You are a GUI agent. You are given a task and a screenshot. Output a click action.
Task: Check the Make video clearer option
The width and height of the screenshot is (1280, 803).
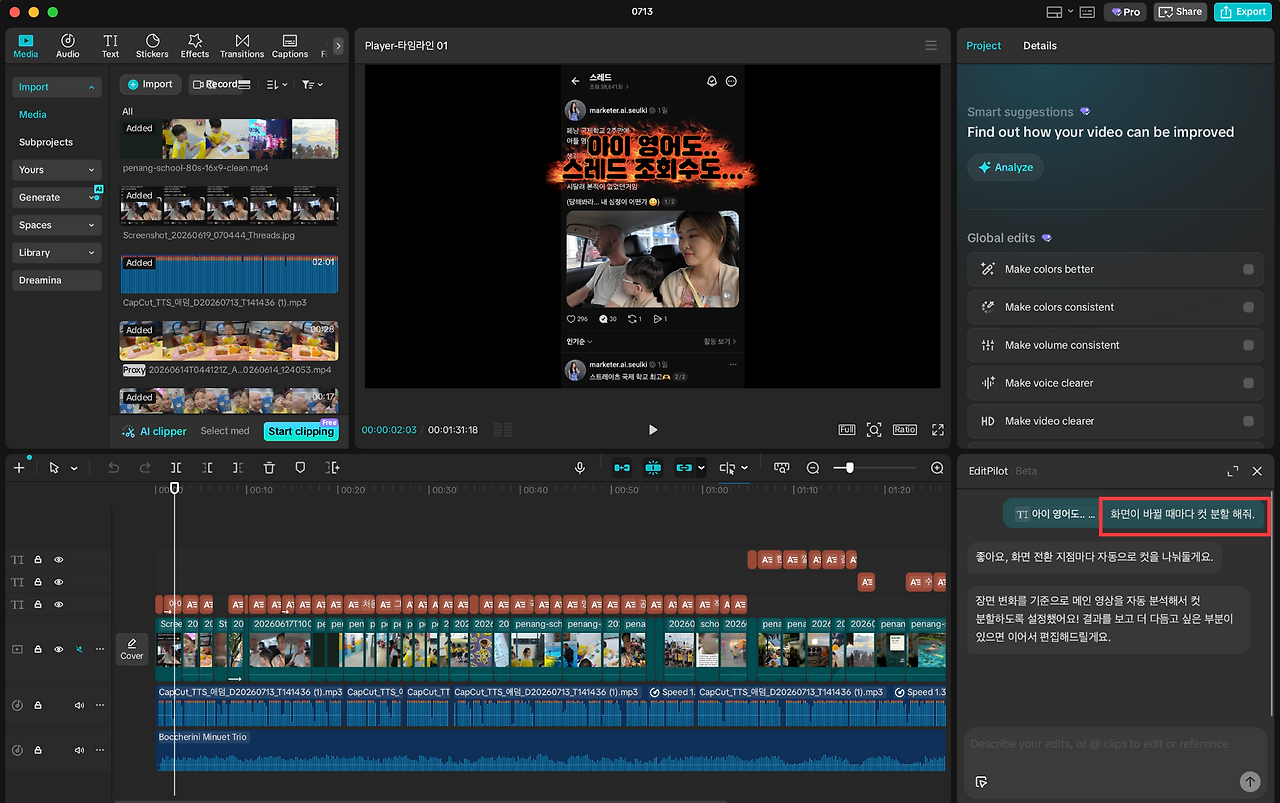pos(1248,421)
